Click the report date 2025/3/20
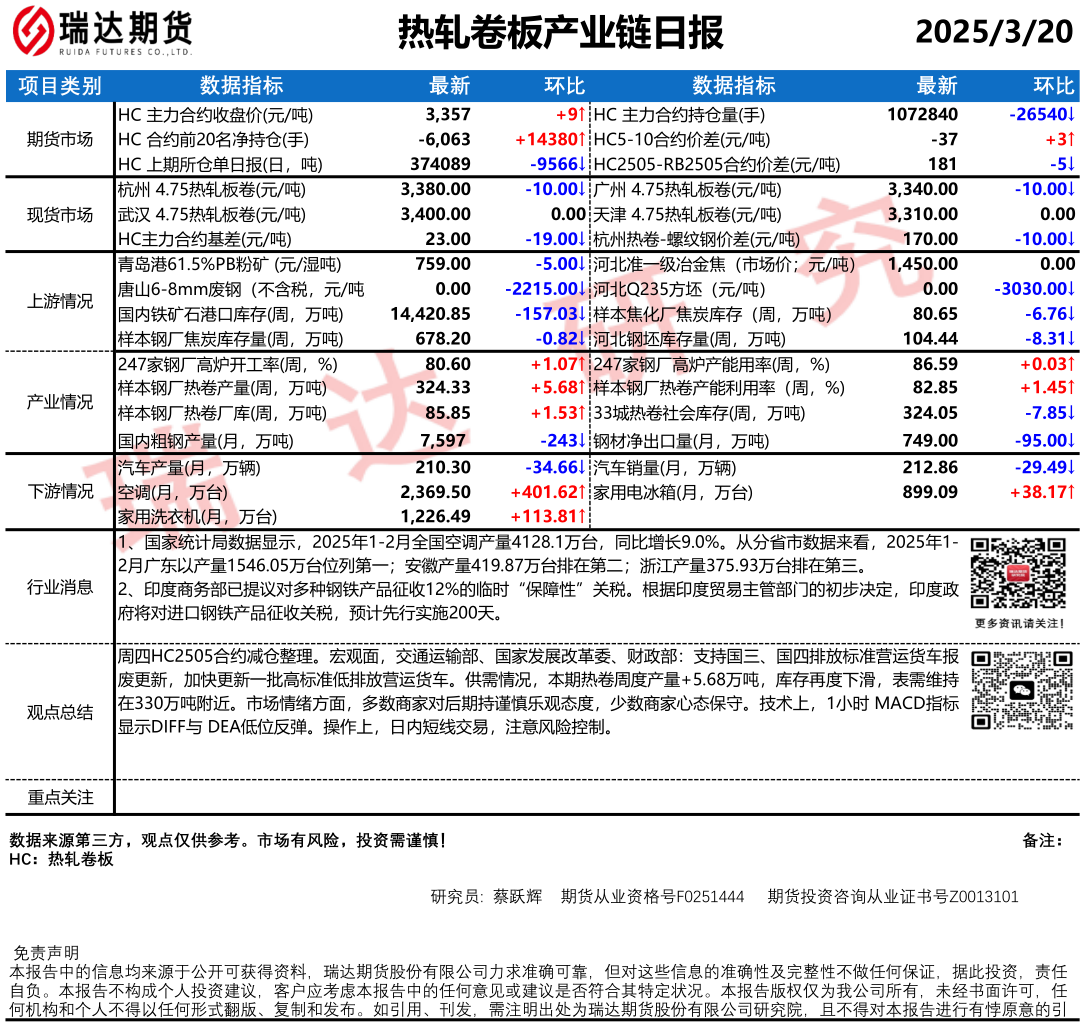The height and width of the screenshot is (1026, 1084). click(993, 33)
